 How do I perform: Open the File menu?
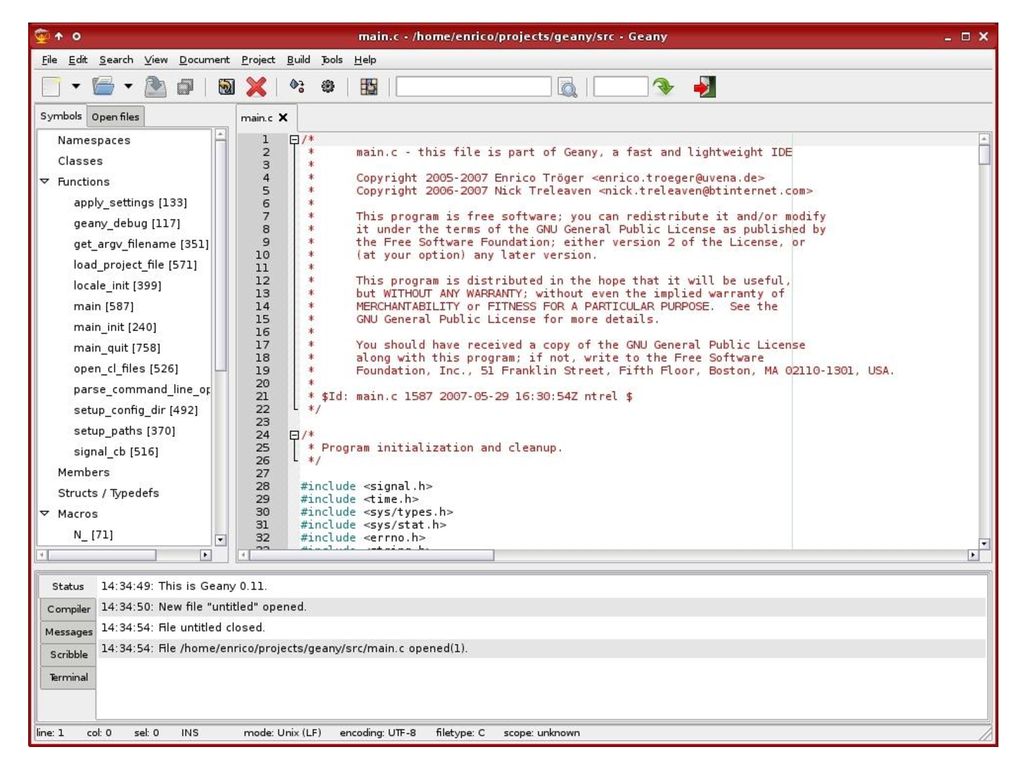[x=49, y=59]
